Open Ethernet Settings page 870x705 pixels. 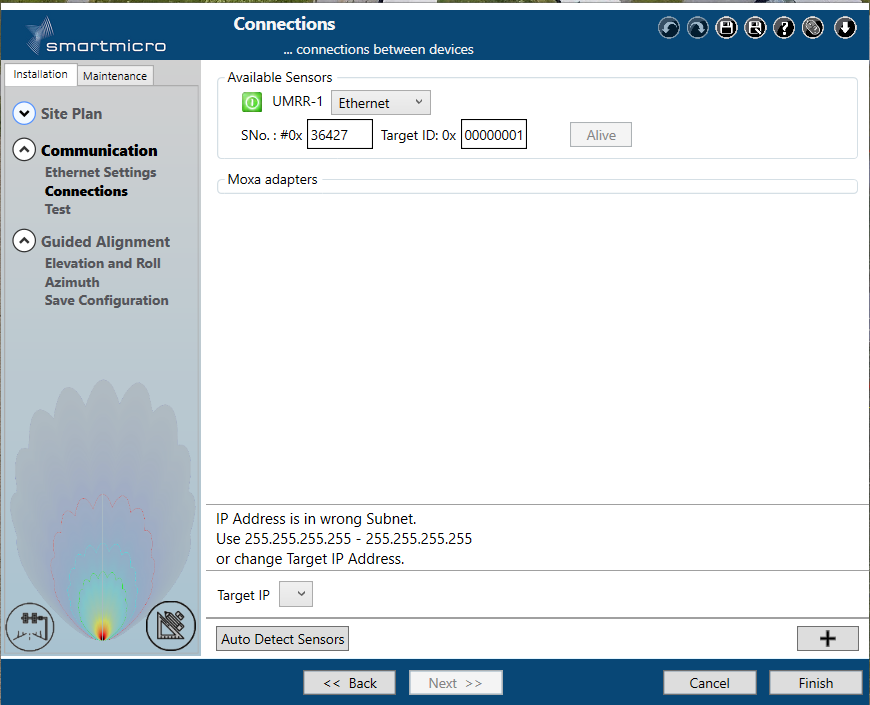(100, 173)
